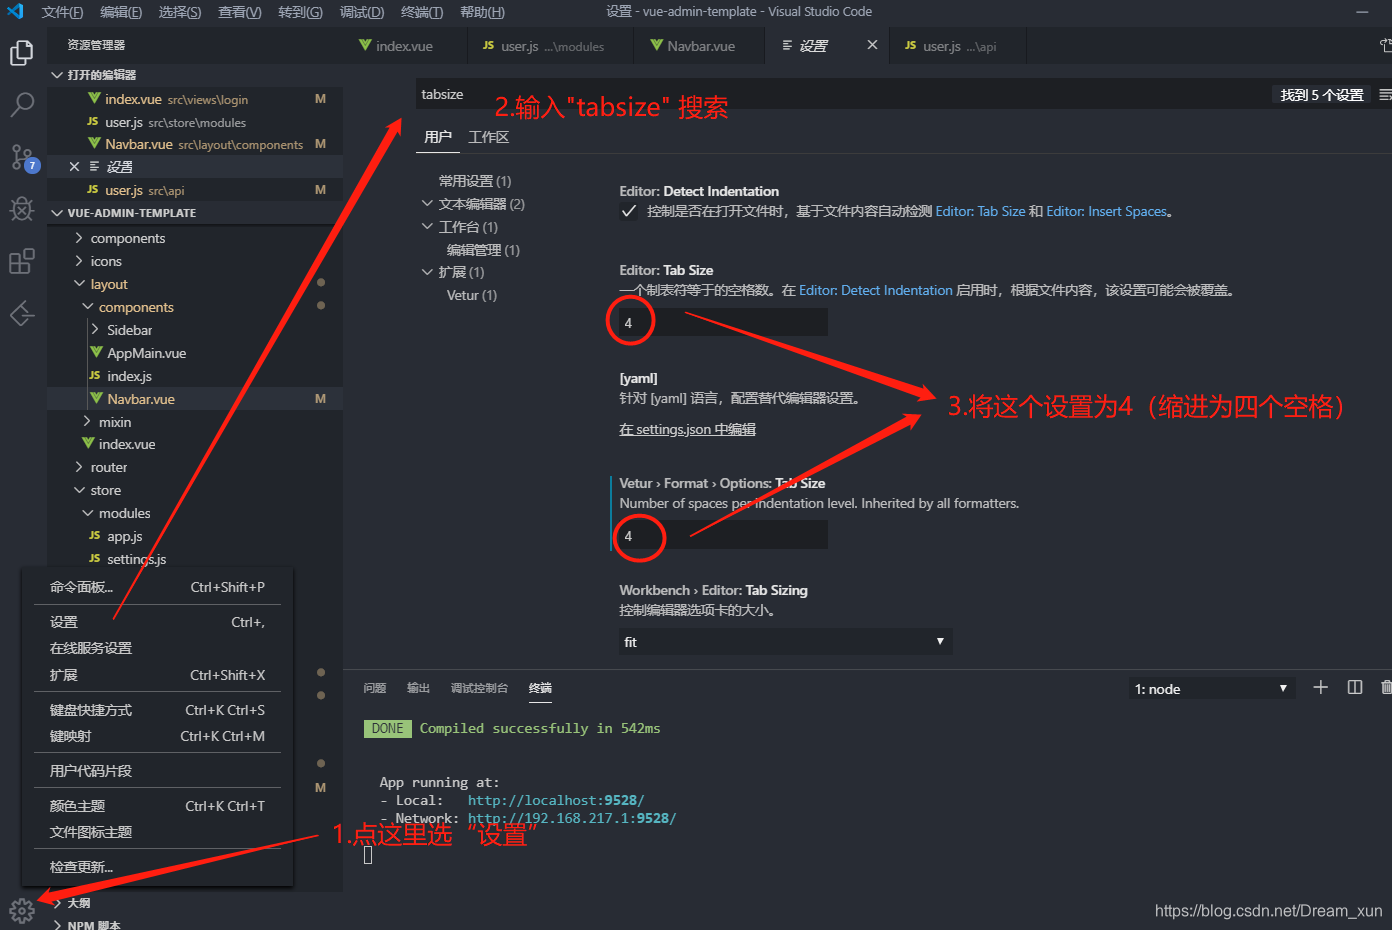
Task: Click the Editor: Tab Size value field
Action: (723, 323)
